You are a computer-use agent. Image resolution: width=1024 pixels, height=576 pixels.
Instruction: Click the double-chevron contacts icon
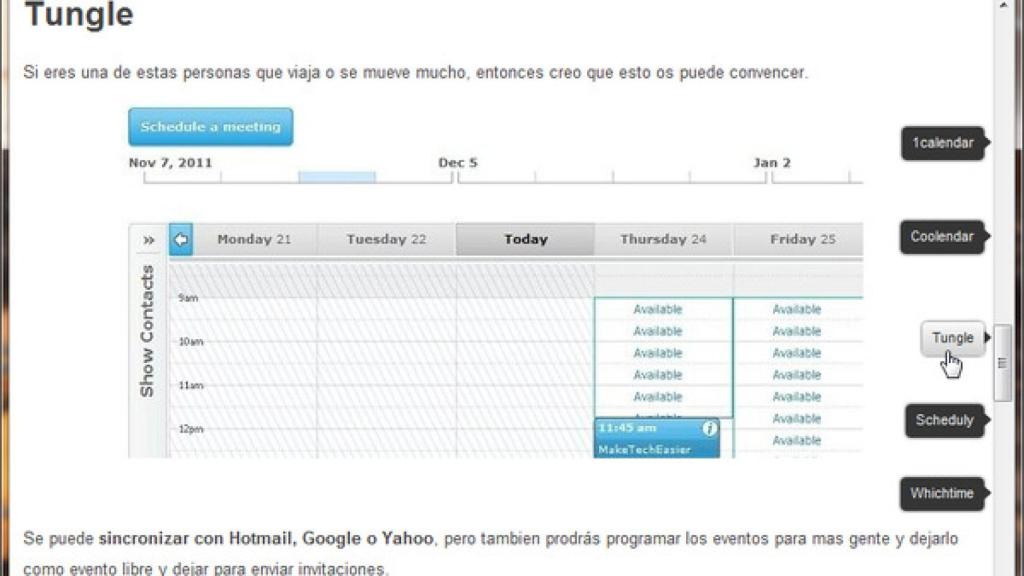(147, 239)
